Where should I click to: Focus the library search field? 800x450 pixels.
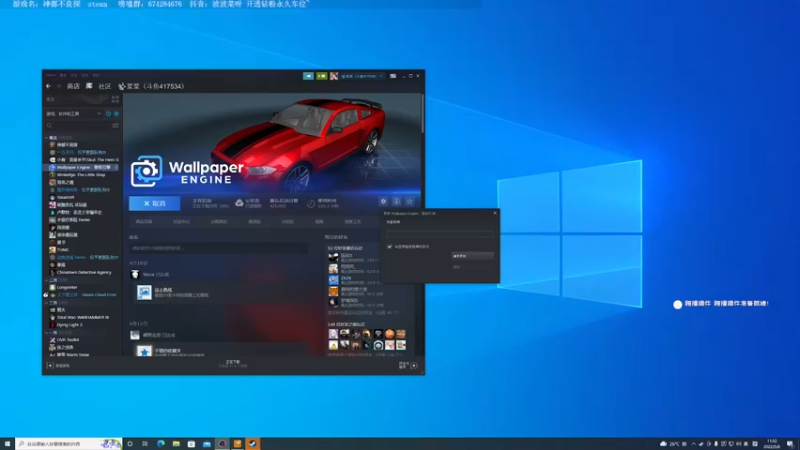(78, 126)
